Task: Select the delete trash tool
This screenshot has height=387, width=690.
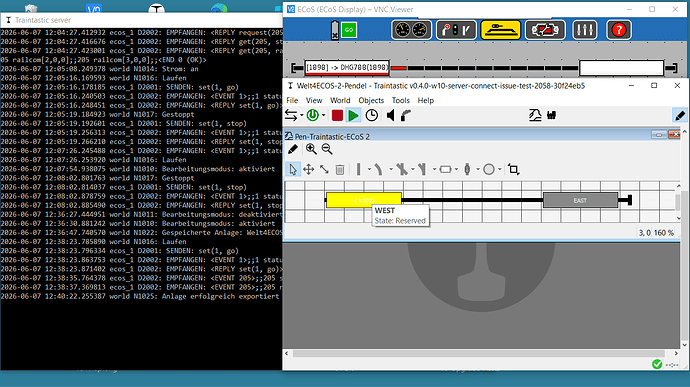Action: pos(340,169)
